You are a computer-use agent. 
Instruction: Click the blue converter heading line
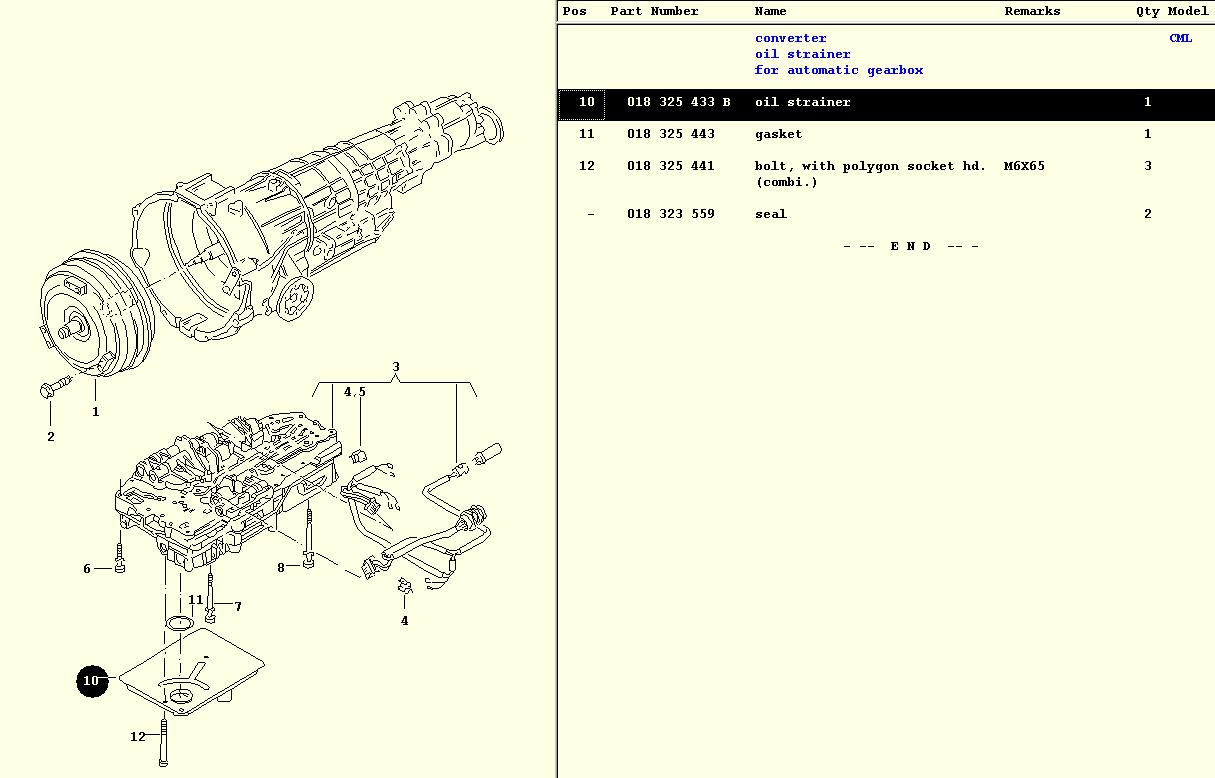791,38
